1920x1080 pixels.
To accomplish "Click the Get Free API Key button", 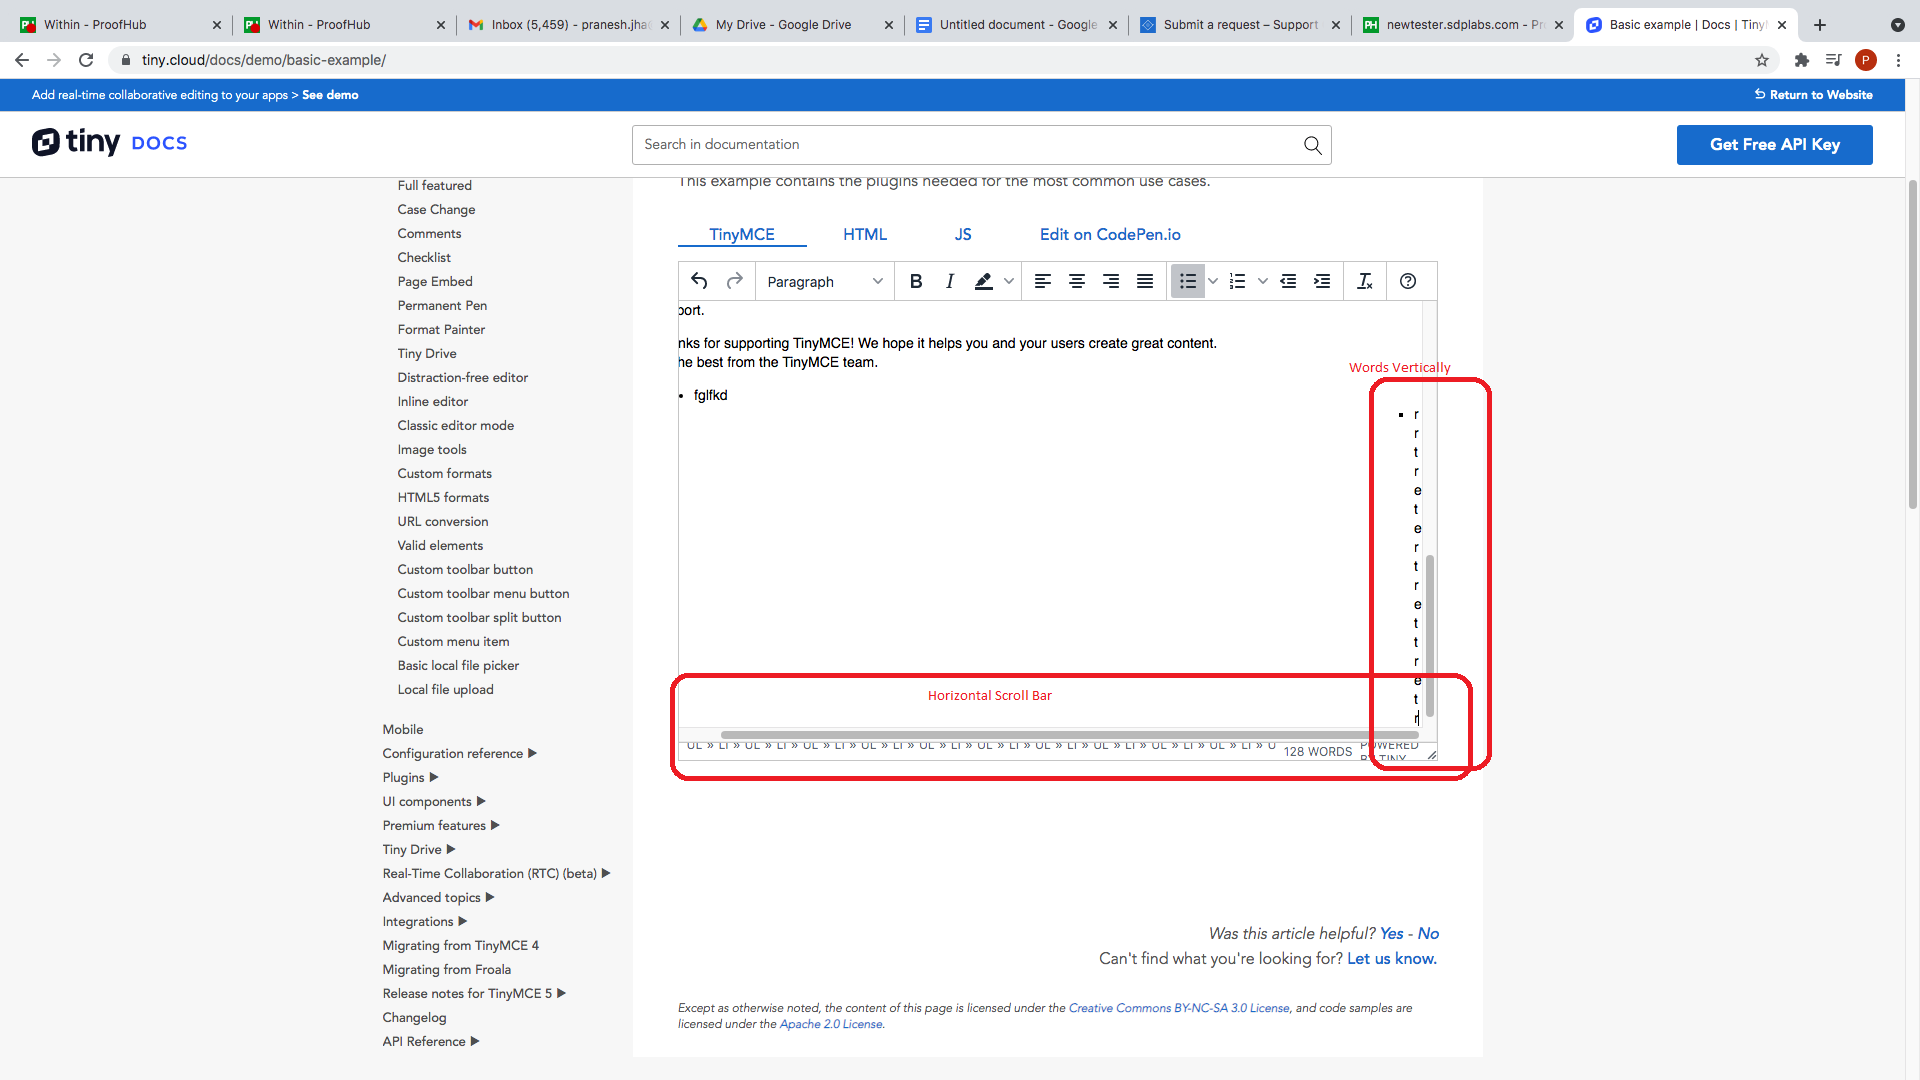I will coord(1774,144).
